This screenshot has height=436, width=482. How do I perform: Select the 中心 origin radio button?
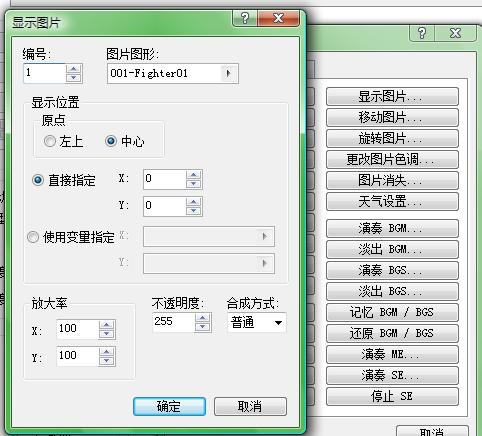(111, 141)
